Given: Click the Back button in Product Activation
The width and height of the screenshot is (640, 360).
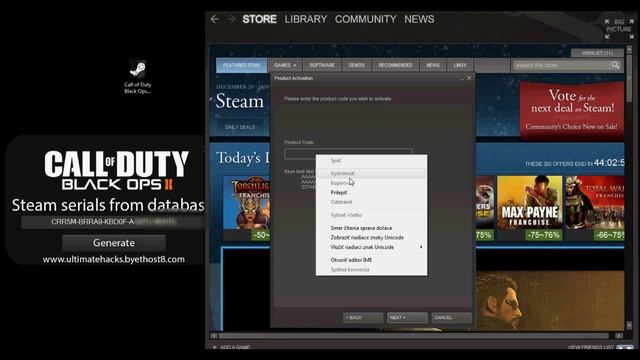Looking at the screenshot, I should pos(363,318).
